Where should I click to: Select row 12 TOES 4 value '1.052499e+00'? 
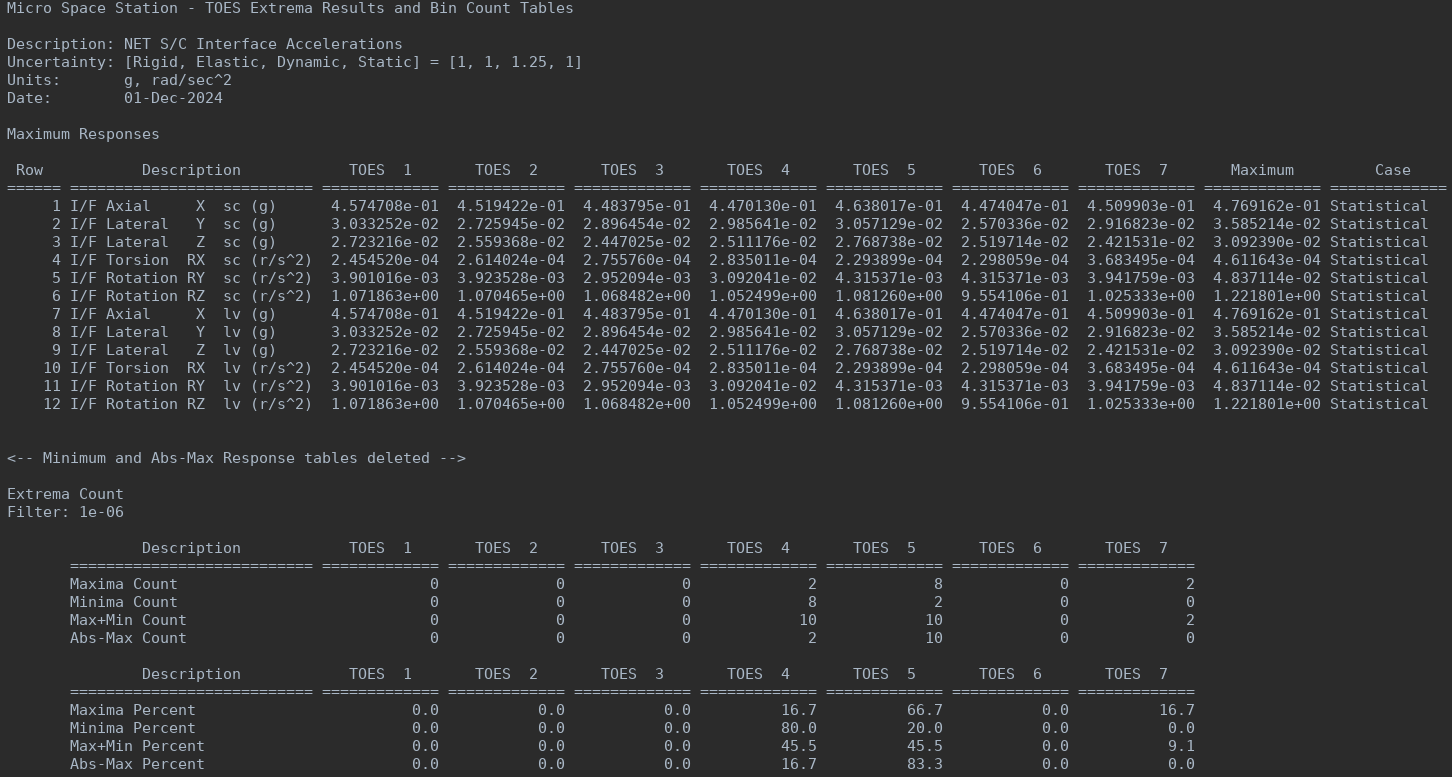point(763,404)
